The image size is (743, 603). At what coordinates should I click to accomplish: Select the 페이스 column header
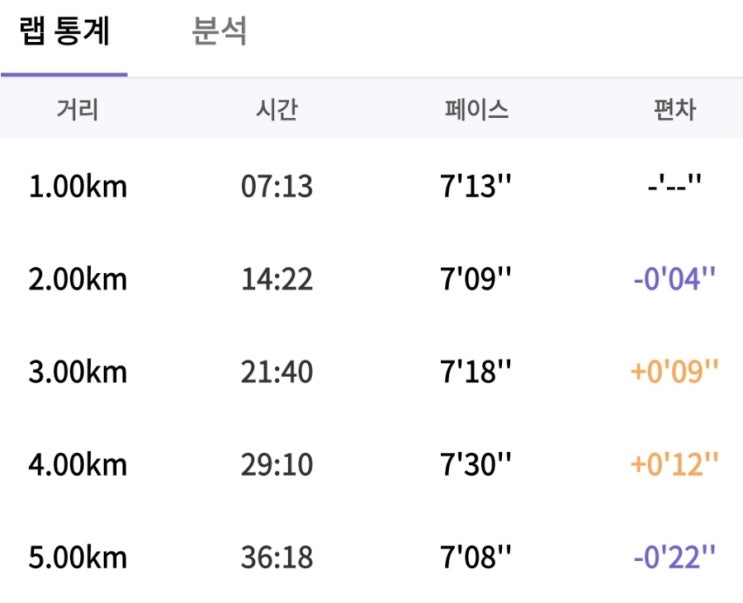click(x=476, y=109)
